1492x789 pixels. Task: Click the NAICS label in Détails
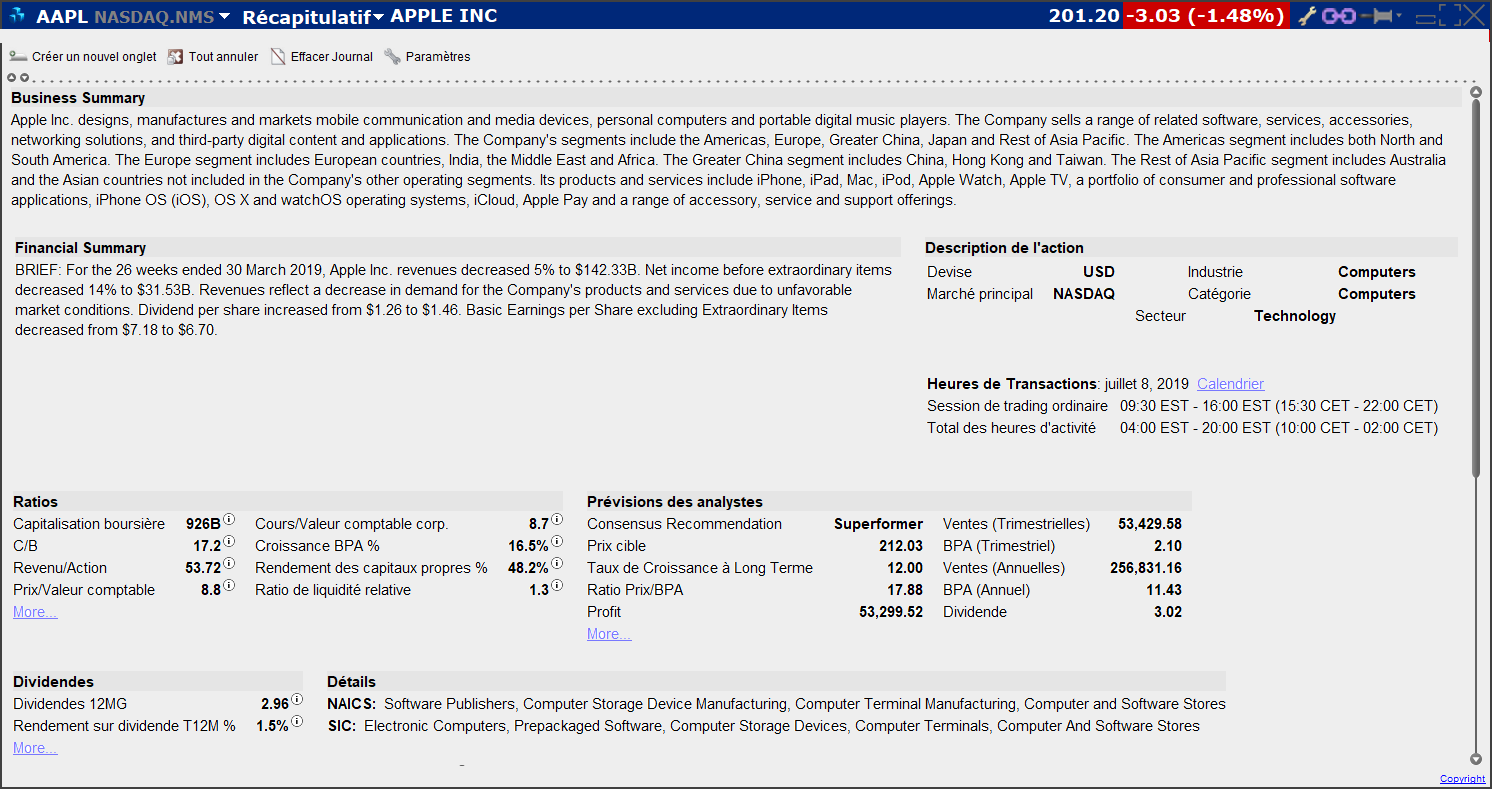351,704
